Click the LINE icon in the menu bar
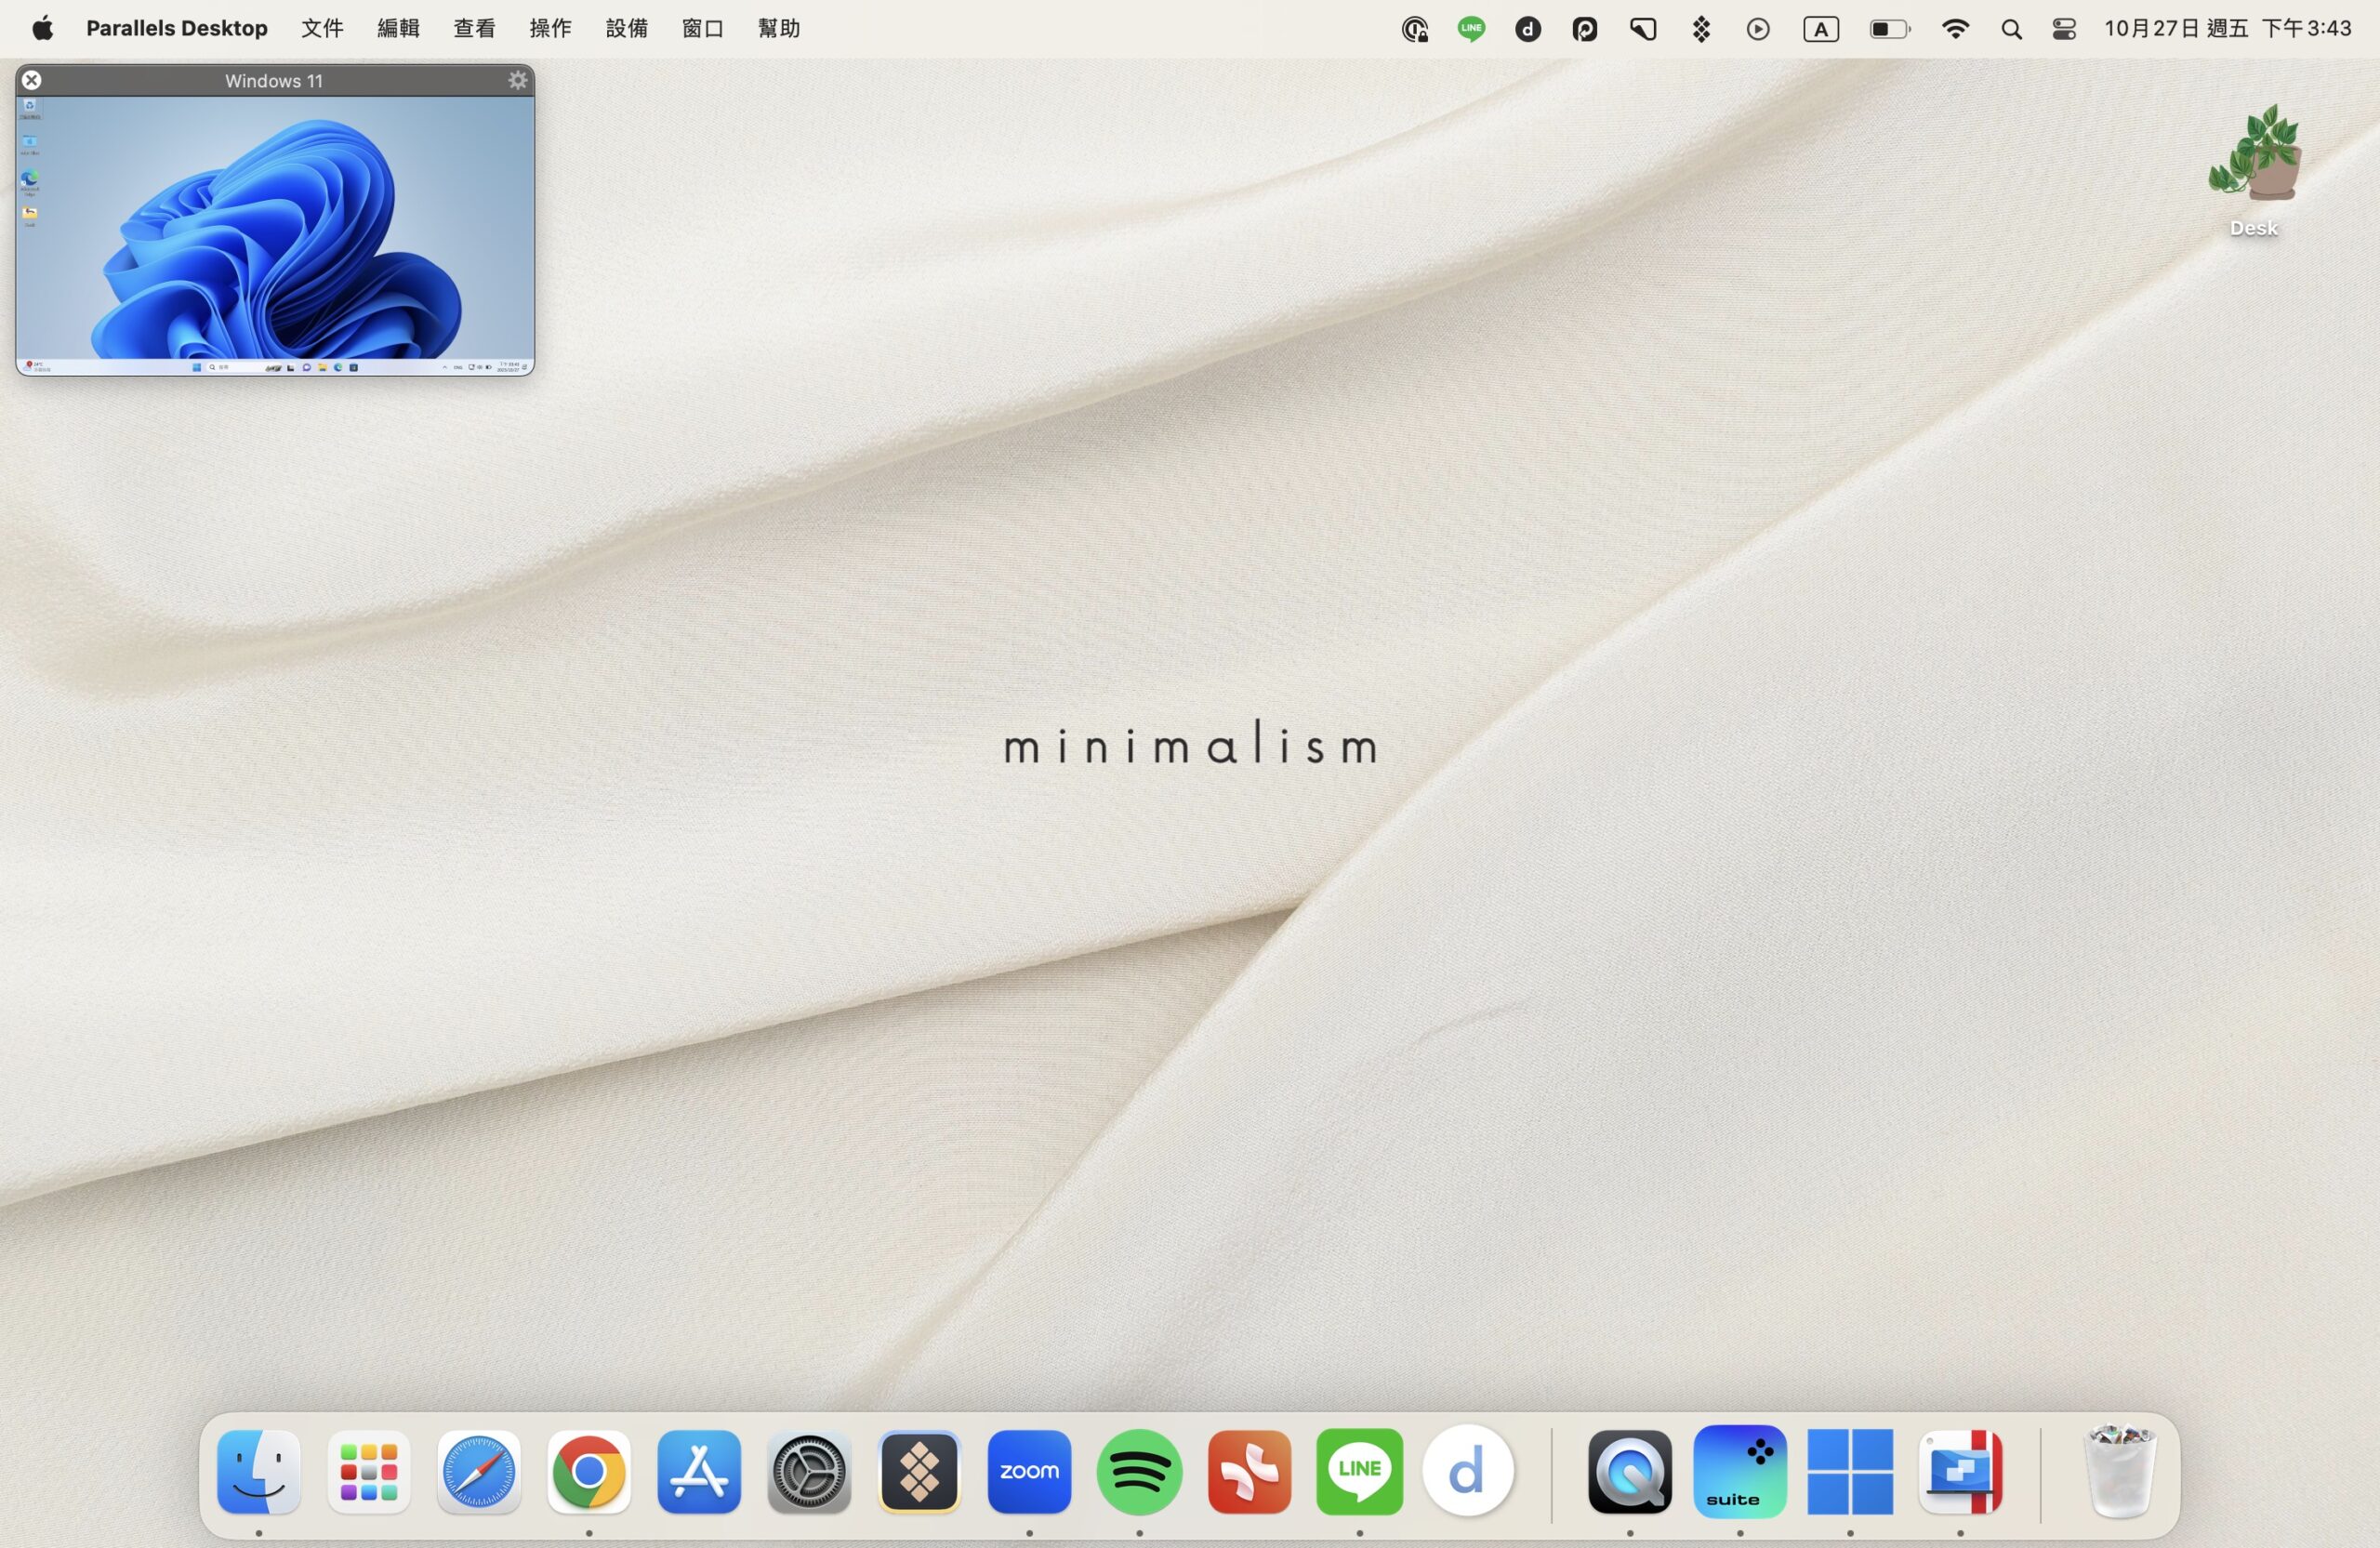 1471,29
